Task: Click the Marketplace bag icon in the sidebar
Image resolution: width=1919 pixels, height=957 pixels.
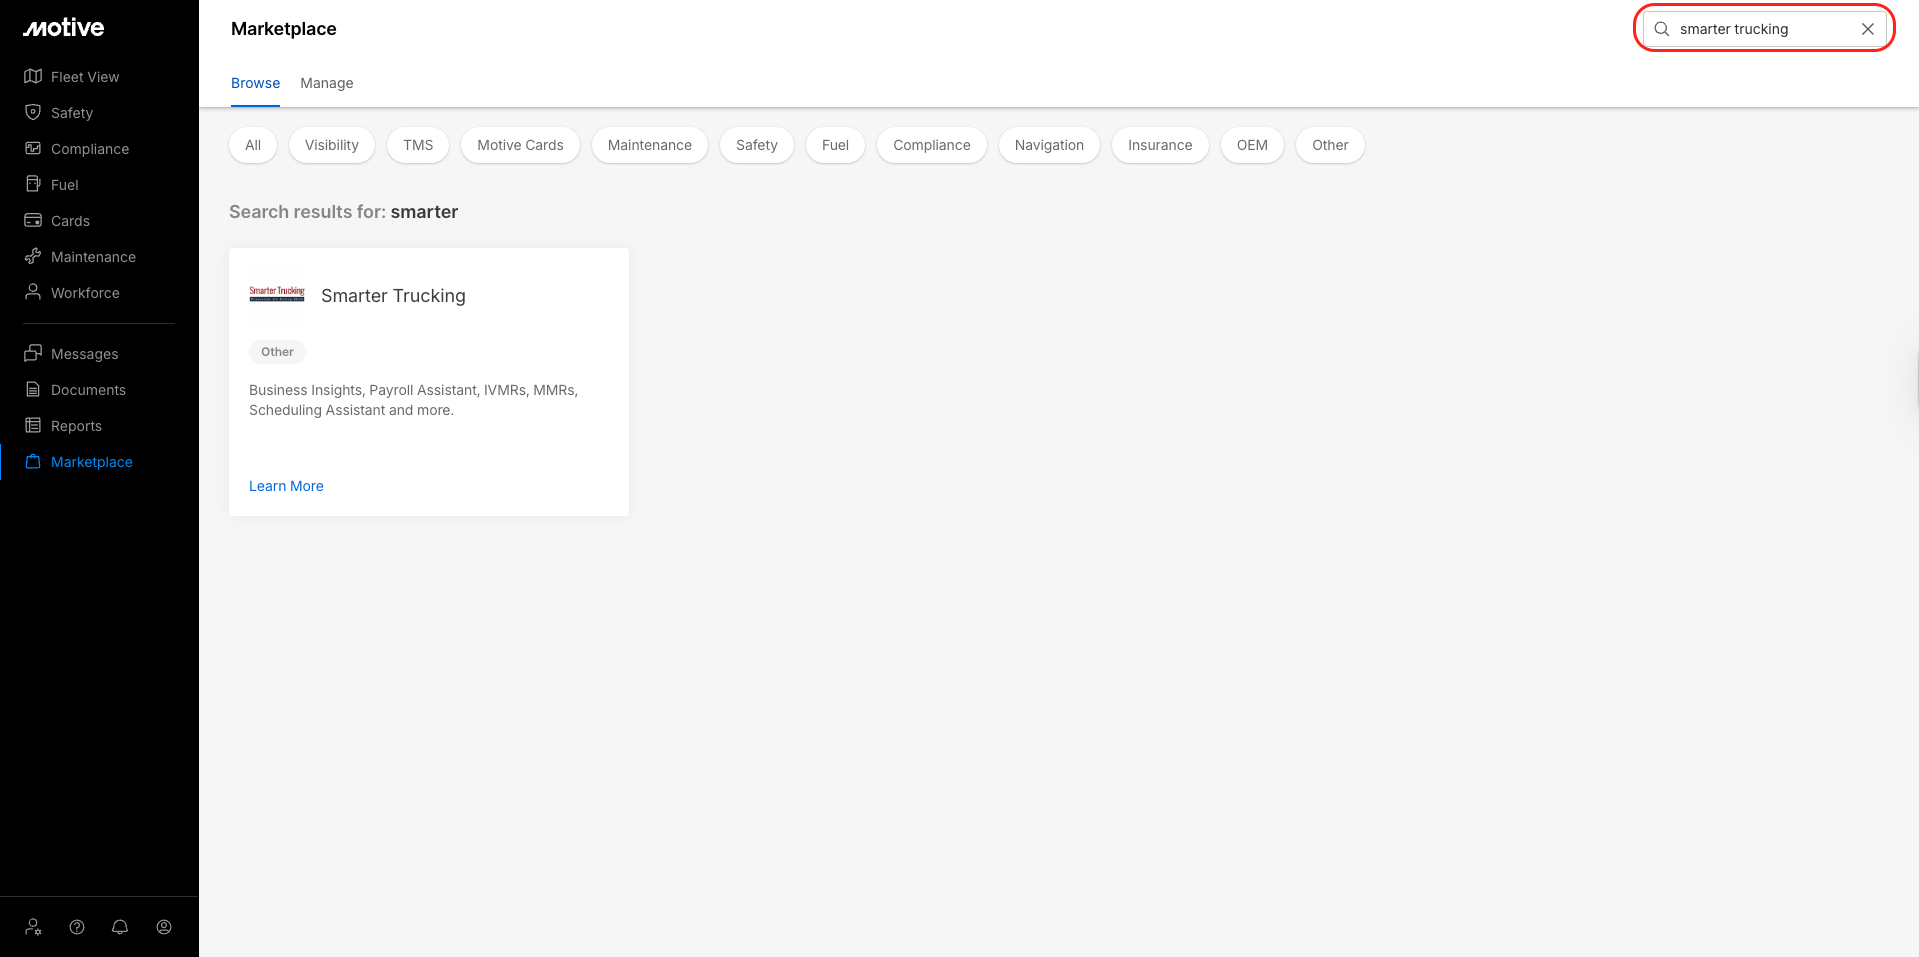Action: (x=33, y=462)
